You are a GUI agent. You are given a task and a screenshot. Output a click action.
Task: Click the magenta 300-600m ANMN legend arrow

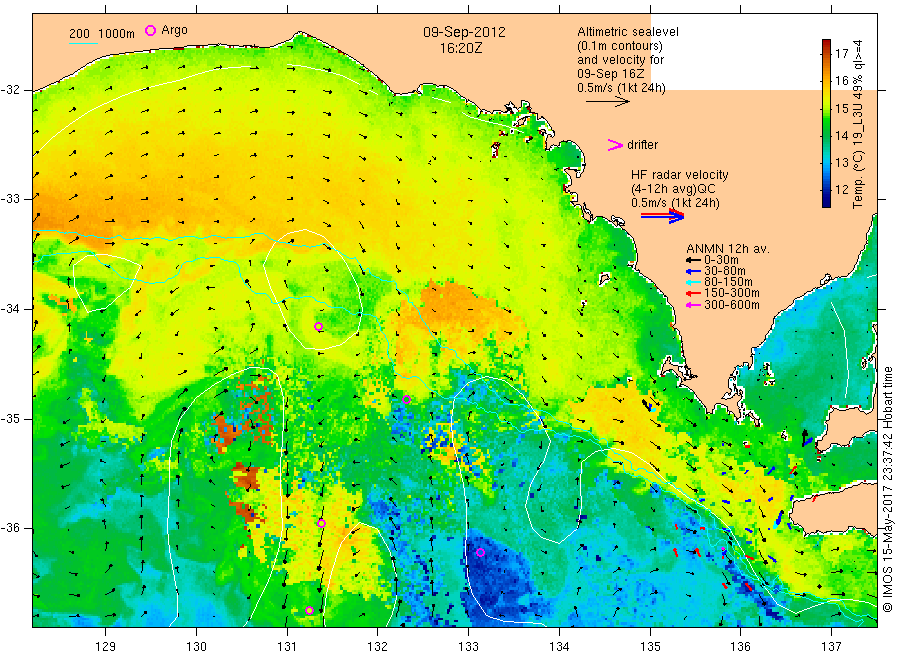[693, 305]
